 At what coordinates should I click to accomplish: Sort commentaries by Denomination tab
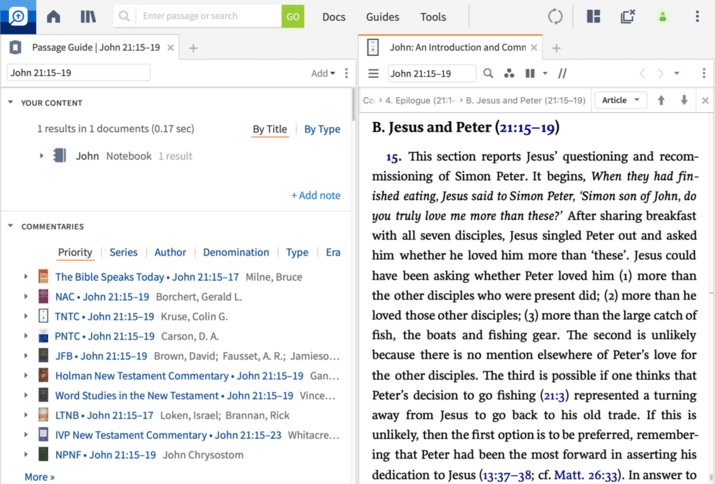236,252
